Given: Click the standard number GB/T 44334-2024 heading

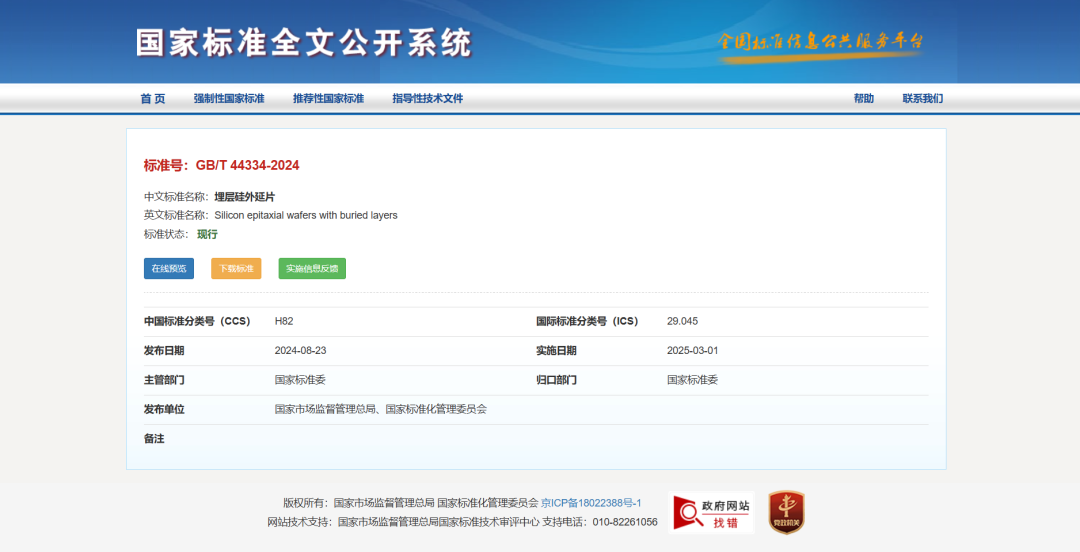Looking at the screenshot, I should [221, 165].
